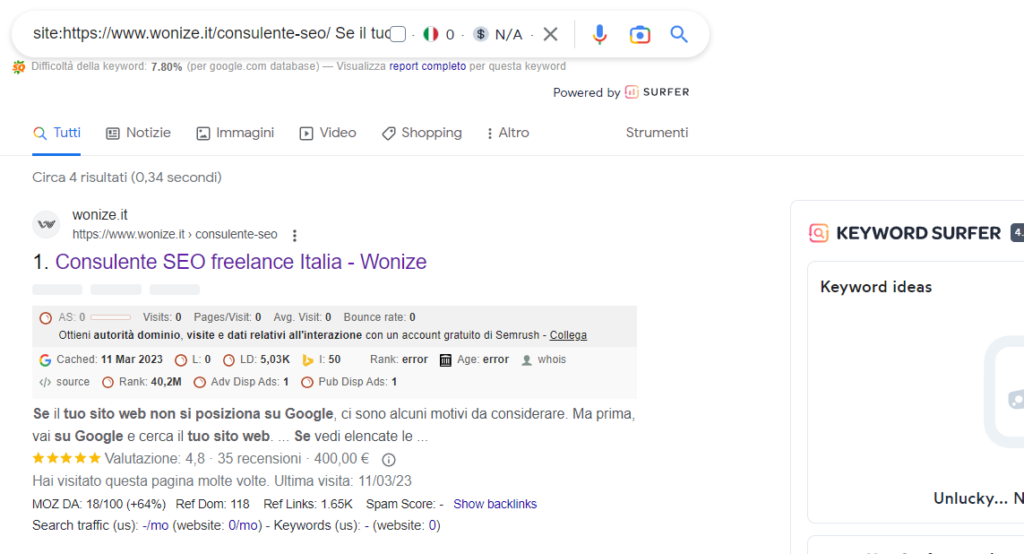Viewport: 1024px width, 554px height.
Task: Open Consulente SEO freelance Italia result
Action: click(241, 262)
